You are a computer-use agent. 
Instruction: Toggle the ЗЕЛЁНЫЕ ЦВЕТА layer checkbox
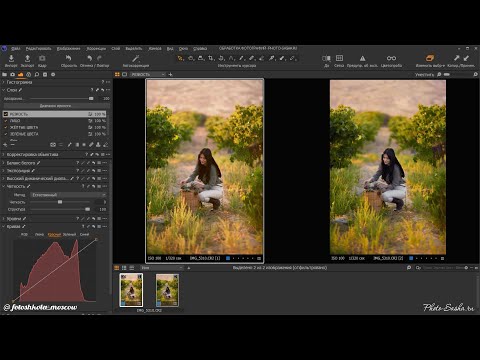tap(6, 134)
